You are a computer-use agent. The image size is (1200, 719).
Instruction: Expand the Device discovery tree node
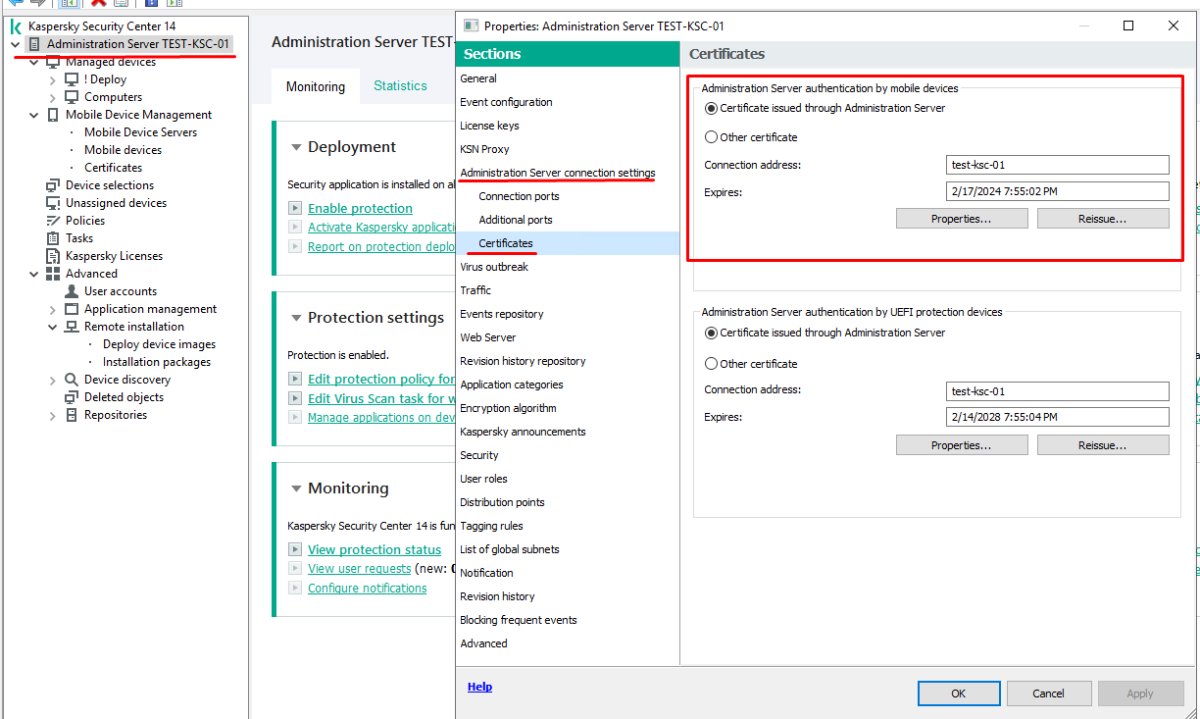click(53, 380)
